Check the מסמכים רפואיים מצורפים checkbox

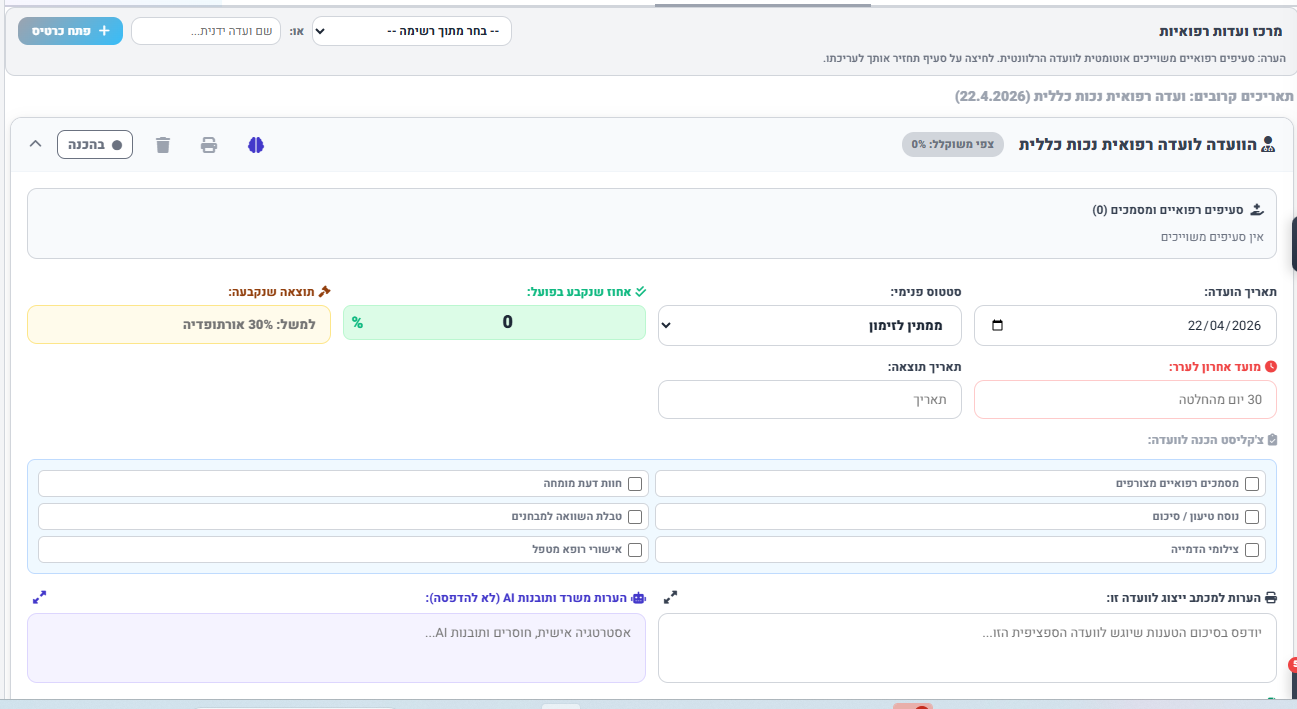tap(1252, 484)
